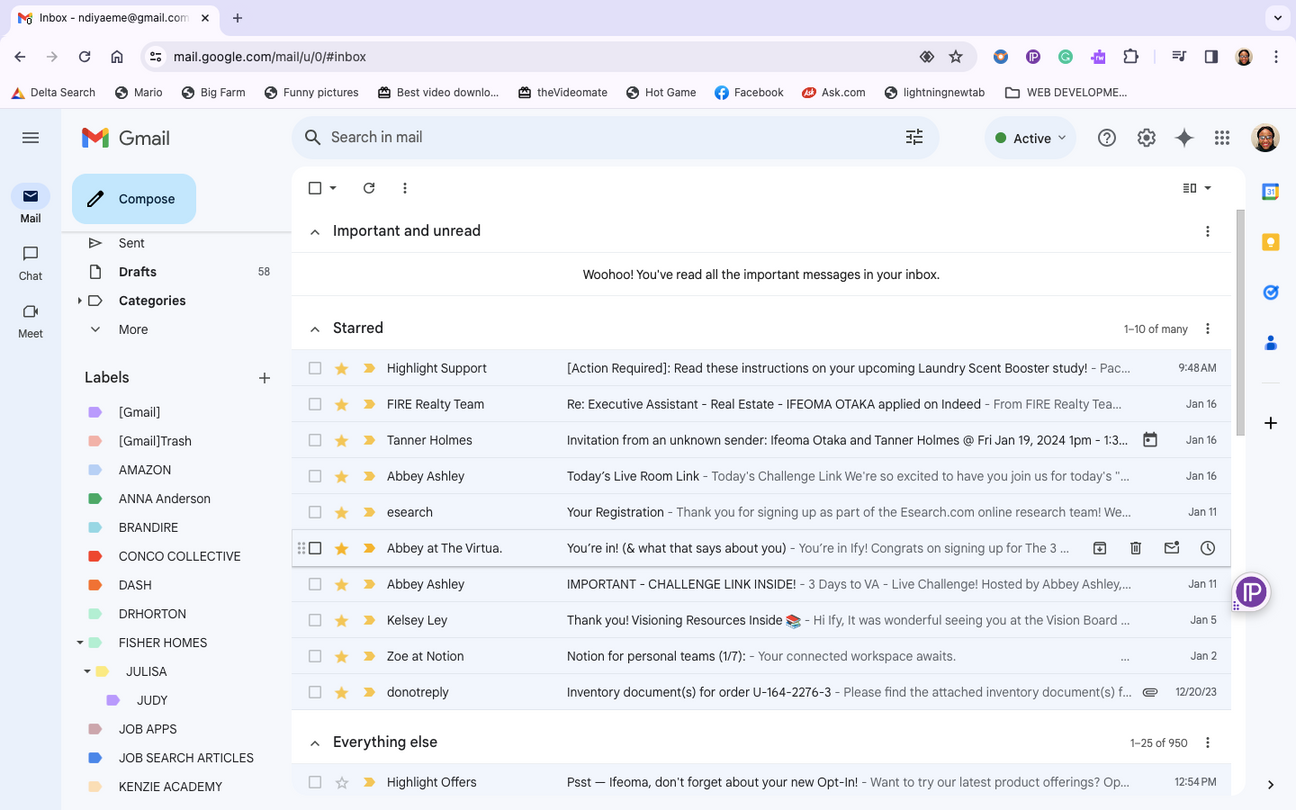Collapse the JULISA label arrow

[x=87, y=672]
